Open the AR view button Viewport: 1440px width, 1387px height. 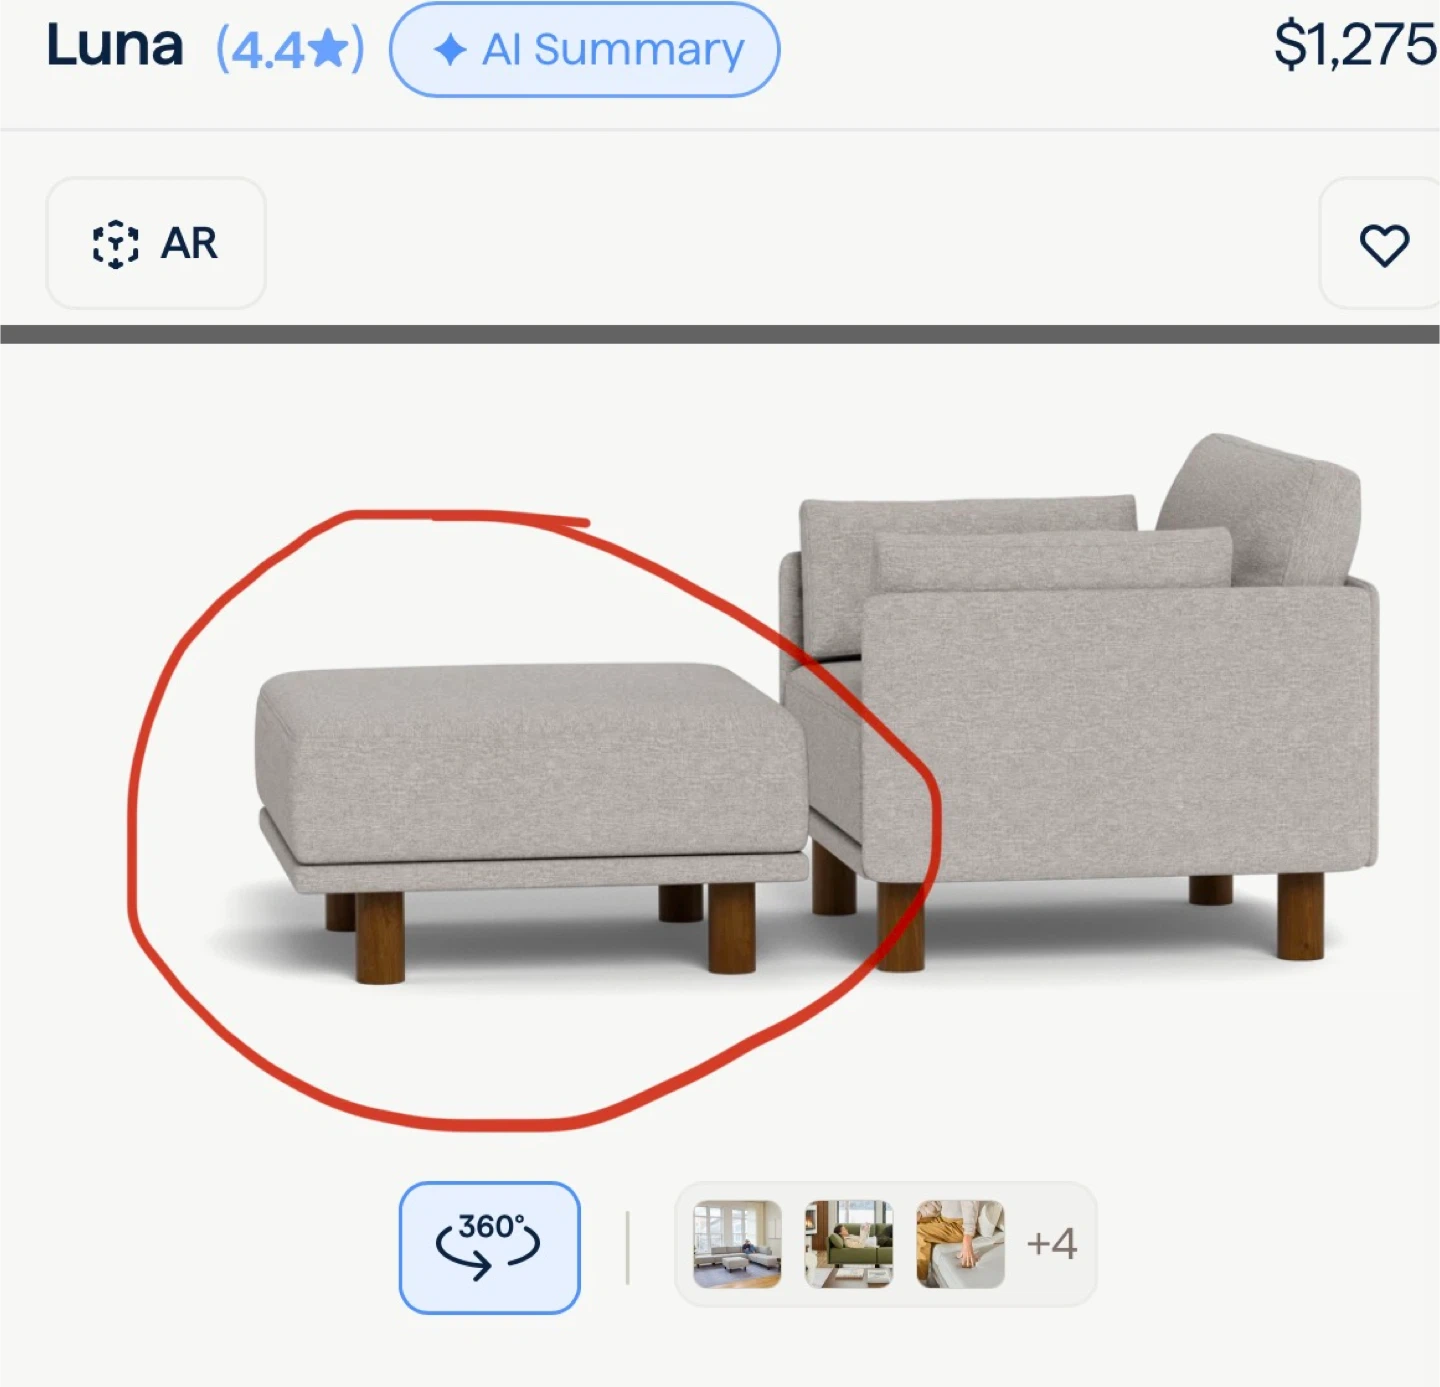click(156, 243)
